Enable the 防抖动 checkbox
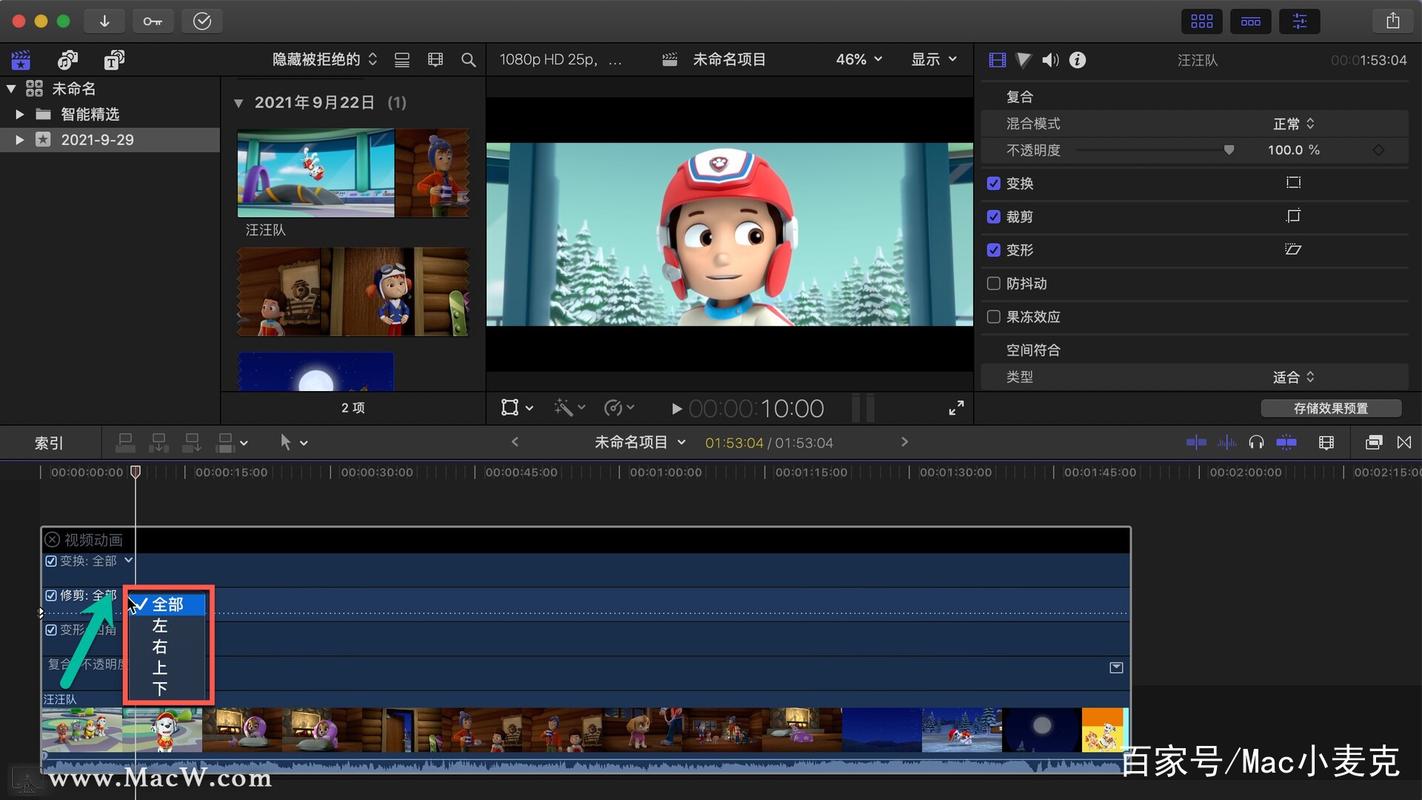Image resolution: width=1422 pixels, height=800 pixels. point(993,283)
